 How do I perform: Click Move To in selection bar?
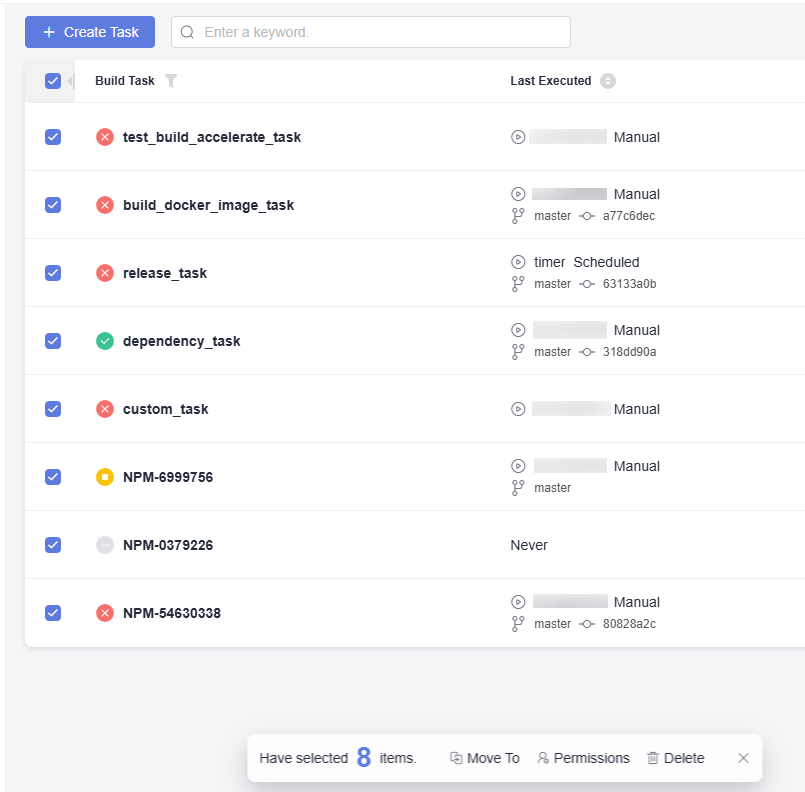[485, 758]
